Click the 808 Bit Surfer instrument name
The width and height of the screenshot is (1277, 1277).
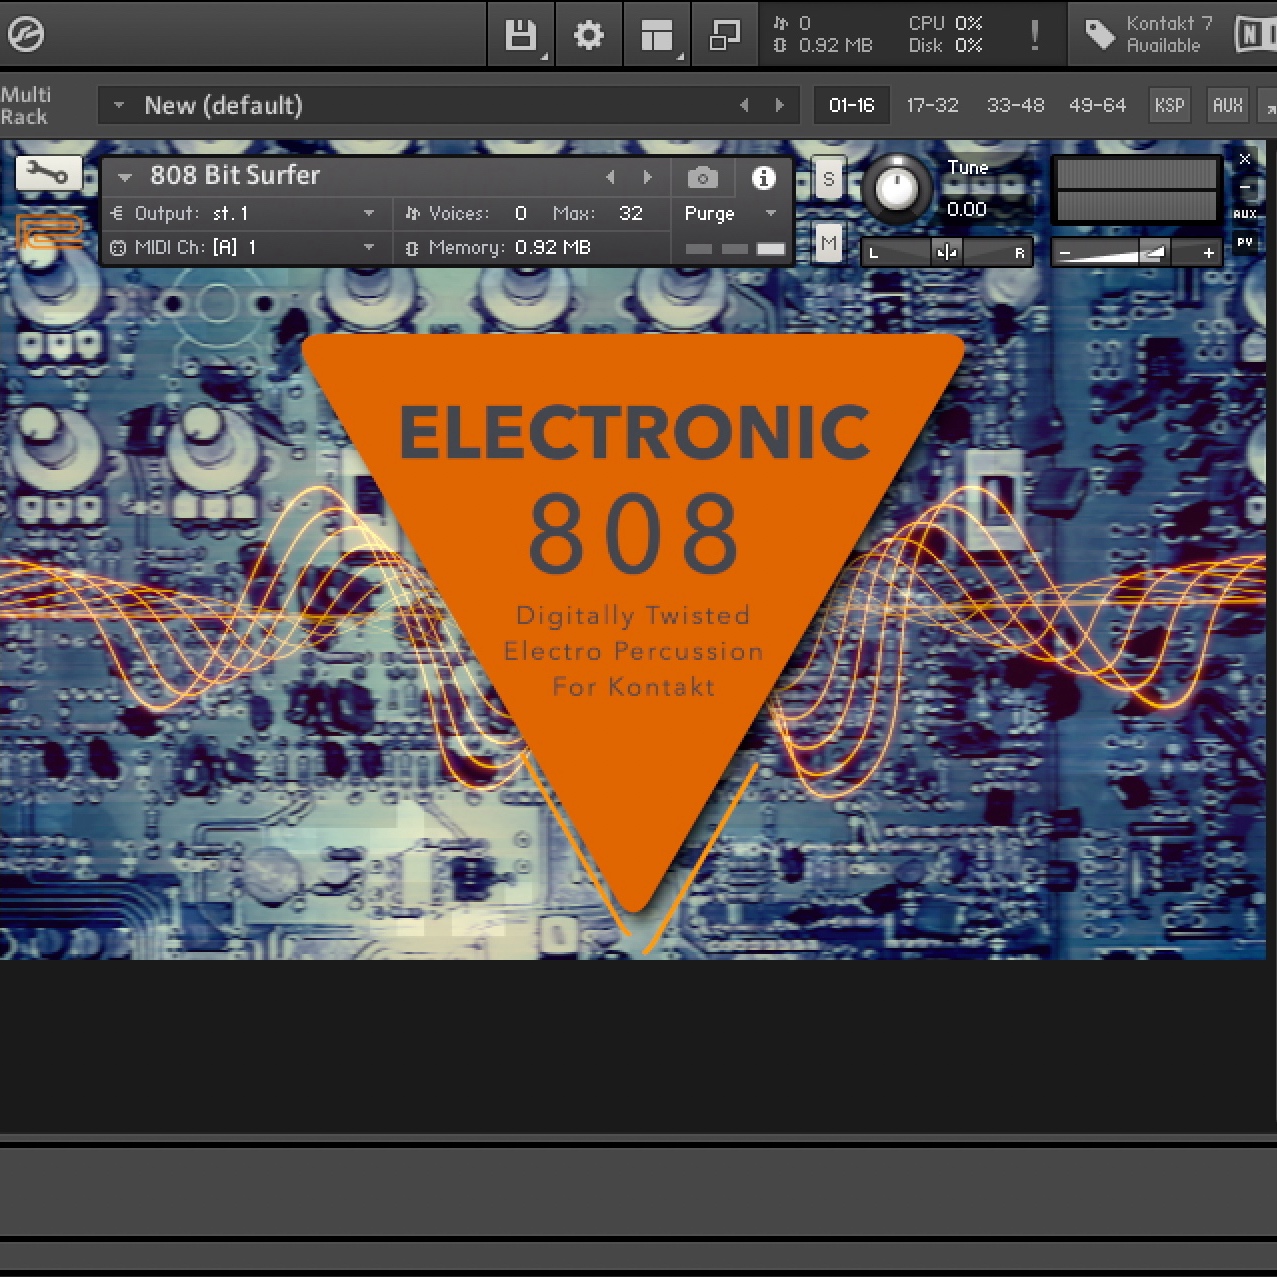235,175
